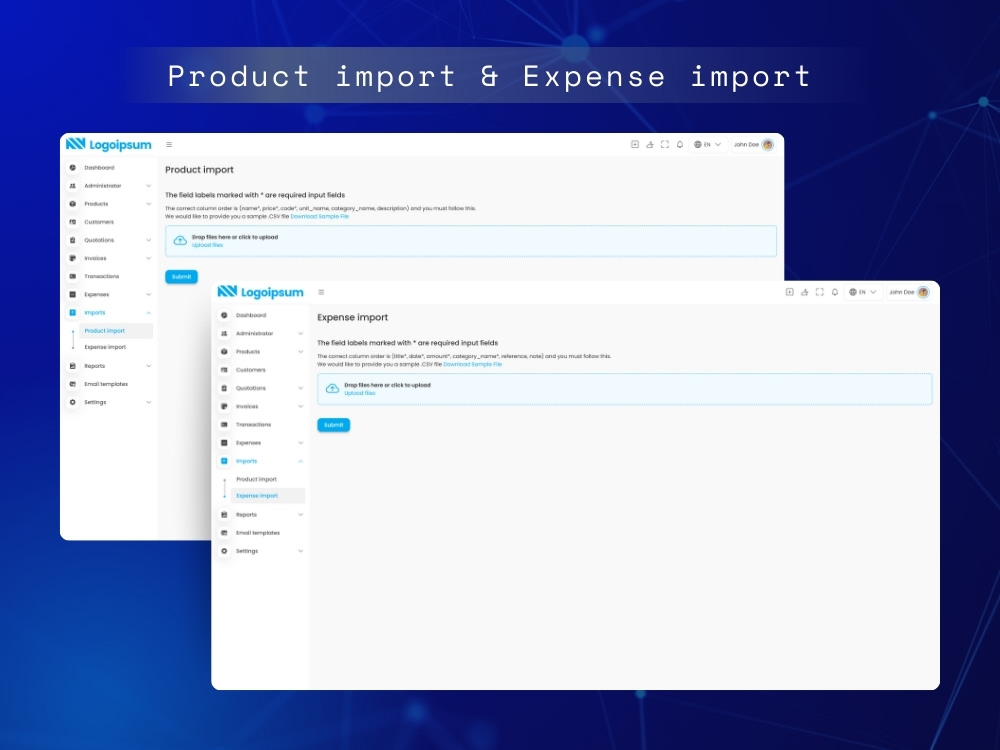The height and width of the screenshot is (750, 1000).
Task: Click Upload files link on Expense import
Action: coord(360,393)
